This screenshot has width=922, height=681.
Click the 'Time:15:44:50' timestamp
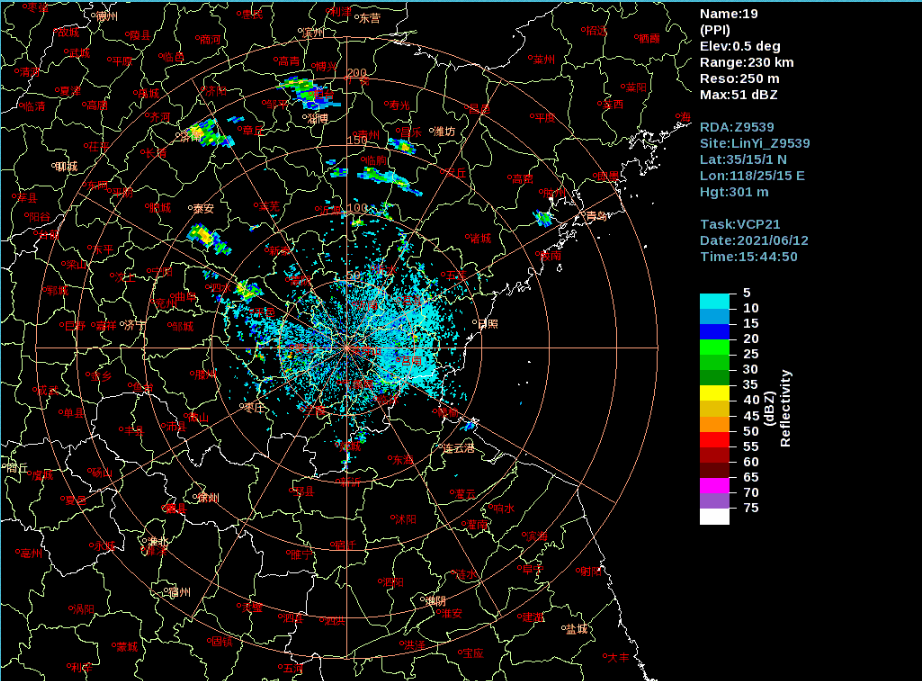(749, 256)
